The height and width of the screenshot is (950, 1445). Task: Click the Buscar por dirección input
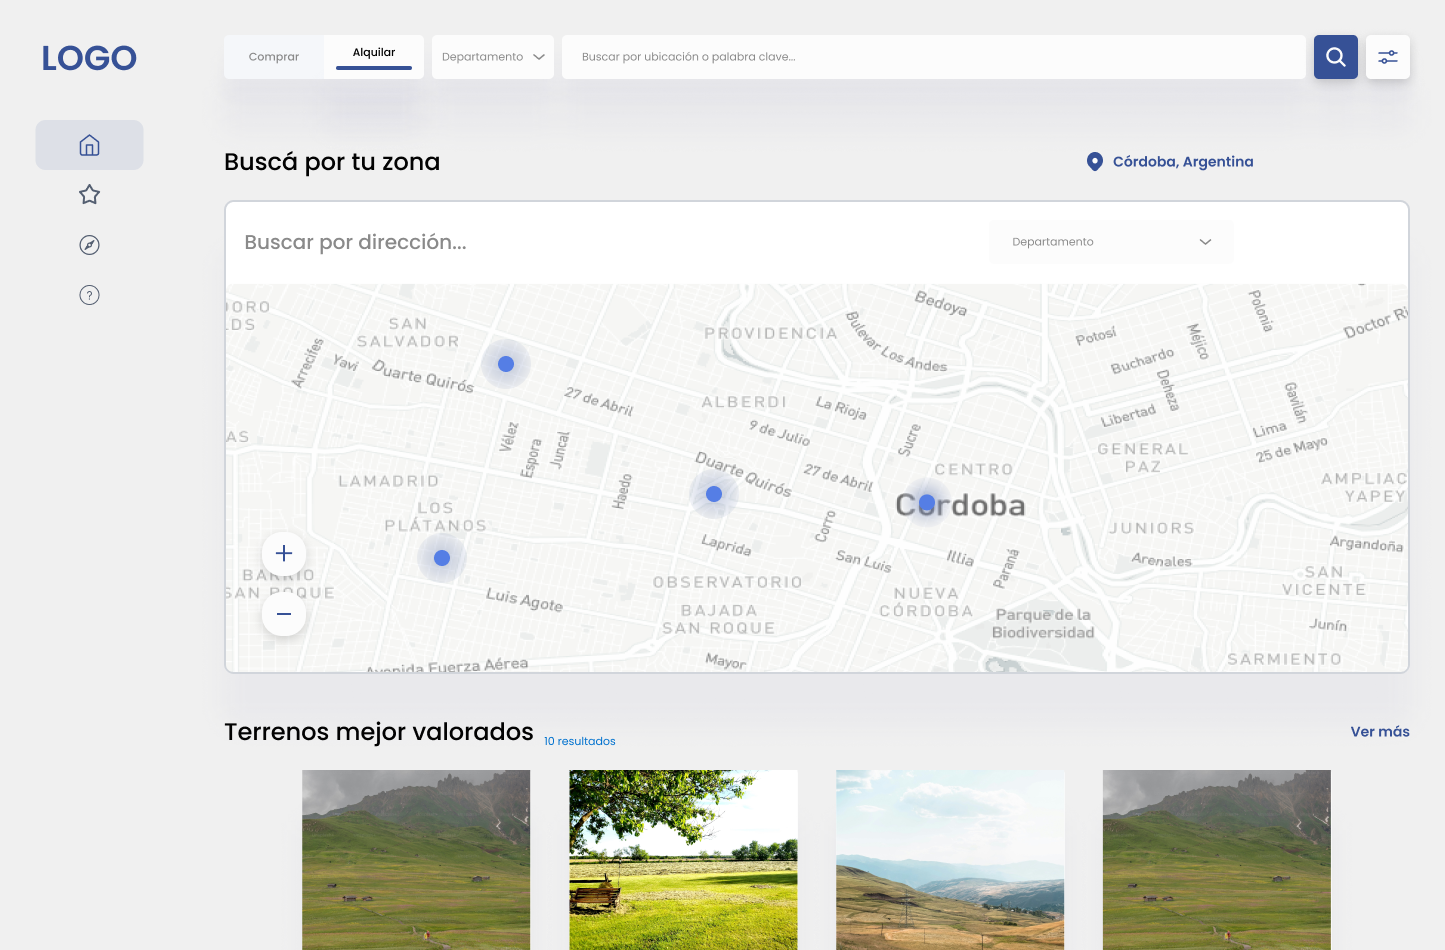tap(600, 242)
